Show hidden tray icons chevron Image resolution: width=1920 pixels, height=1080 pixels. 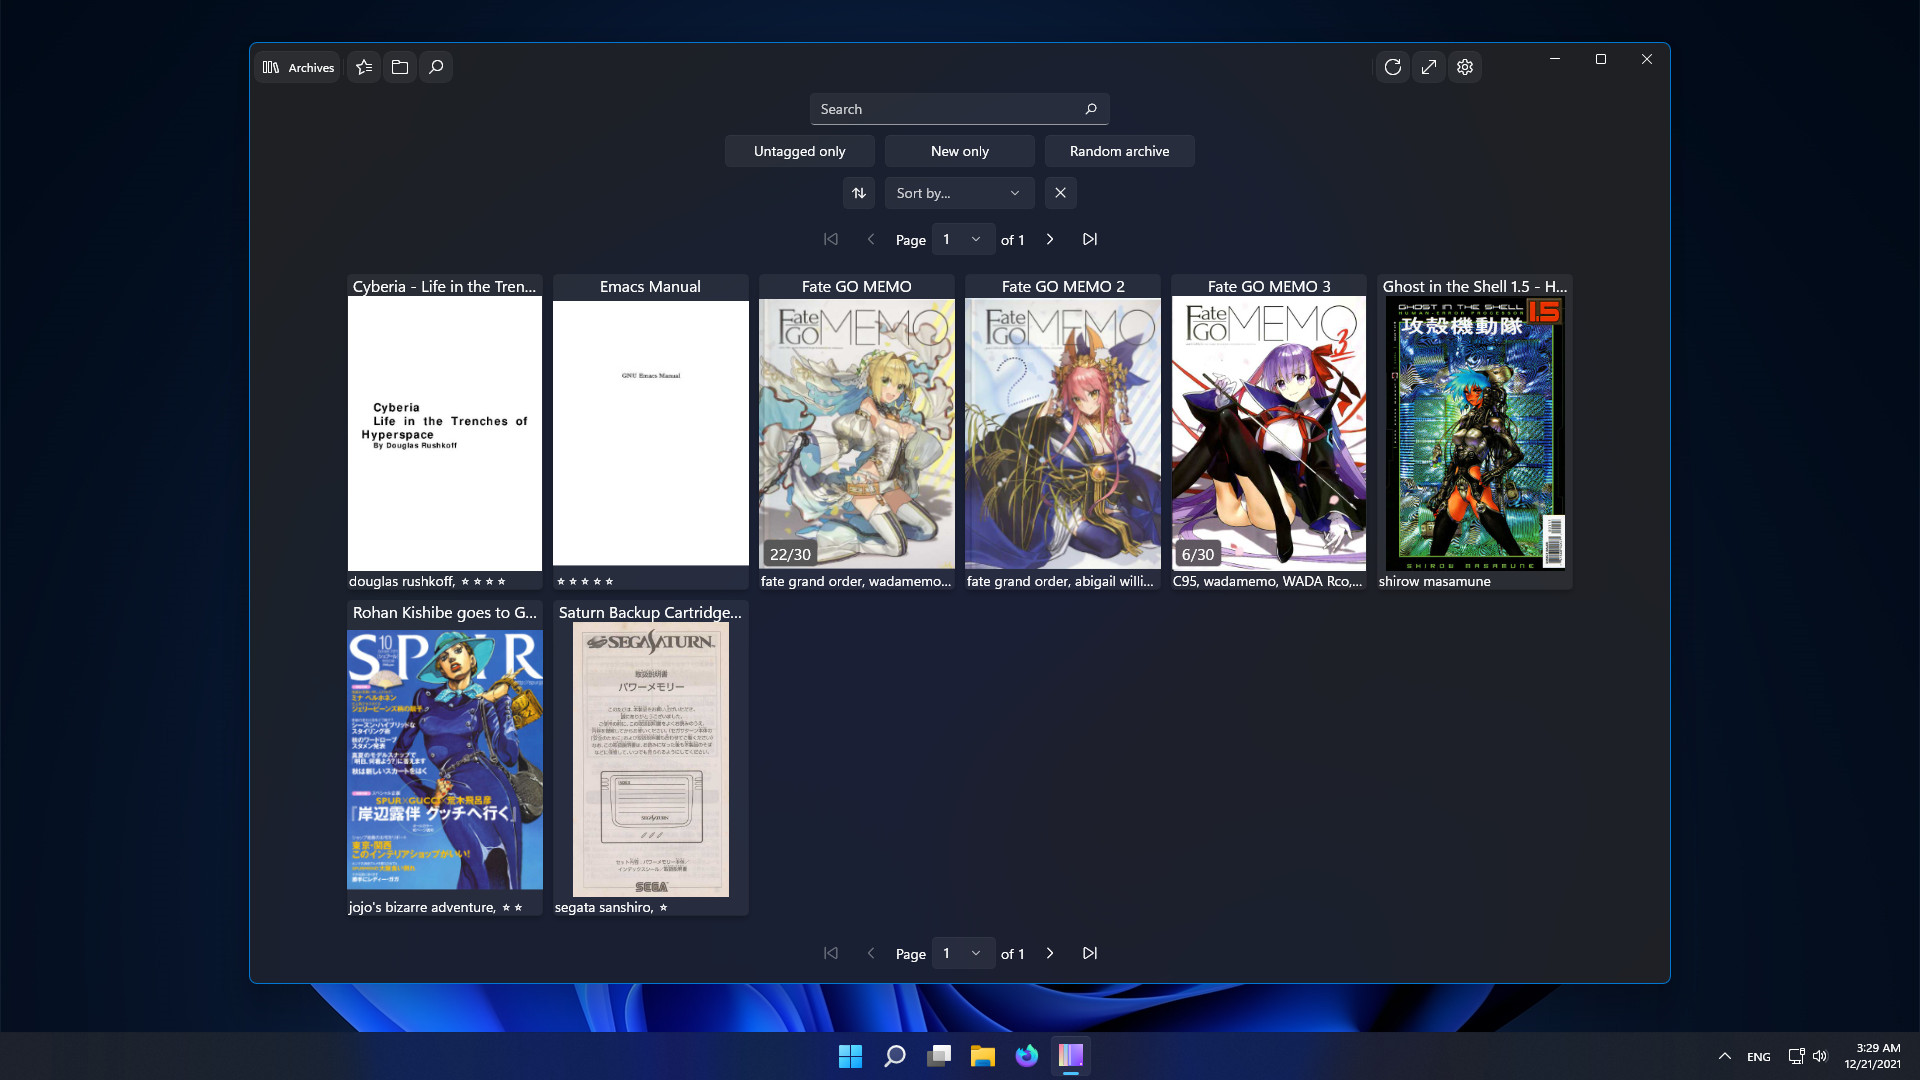pos(1725,1056)
